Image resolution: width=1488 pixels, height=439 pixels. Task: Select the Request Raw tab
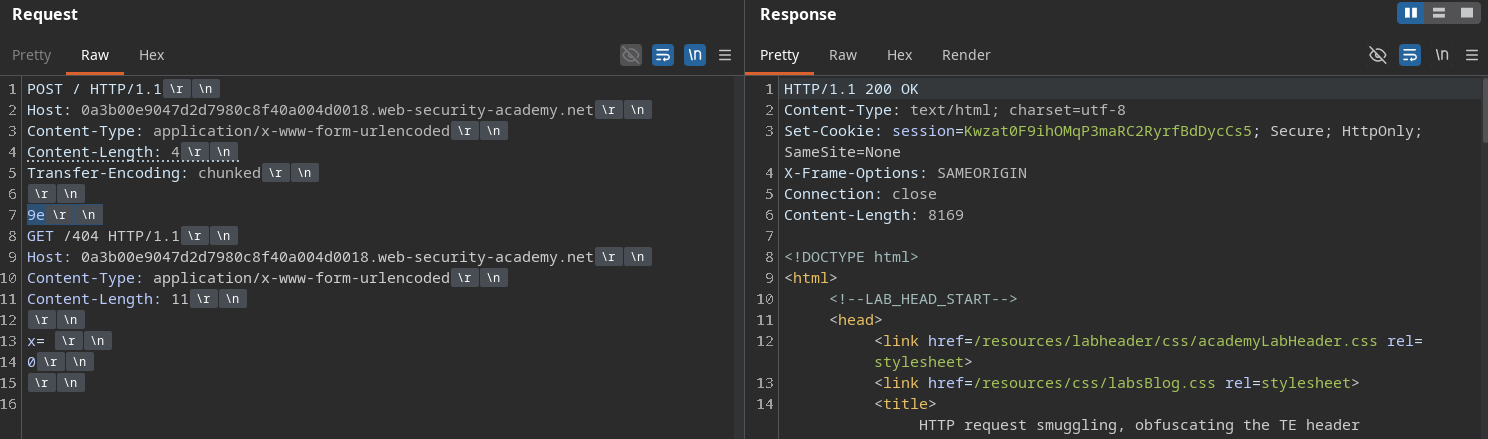pyautogui.click(x=95, y=55)
